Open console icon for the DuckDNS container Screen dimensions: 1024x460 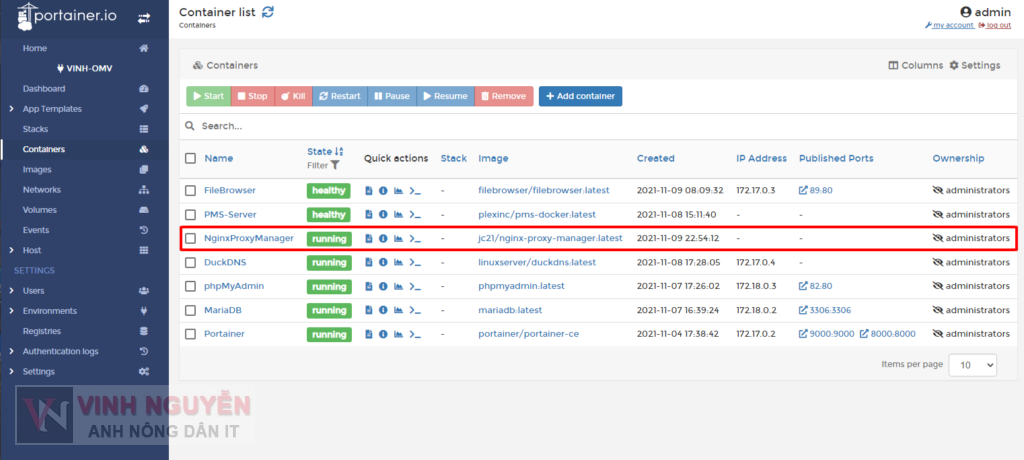pyautogui.click(x=415, y=263)
